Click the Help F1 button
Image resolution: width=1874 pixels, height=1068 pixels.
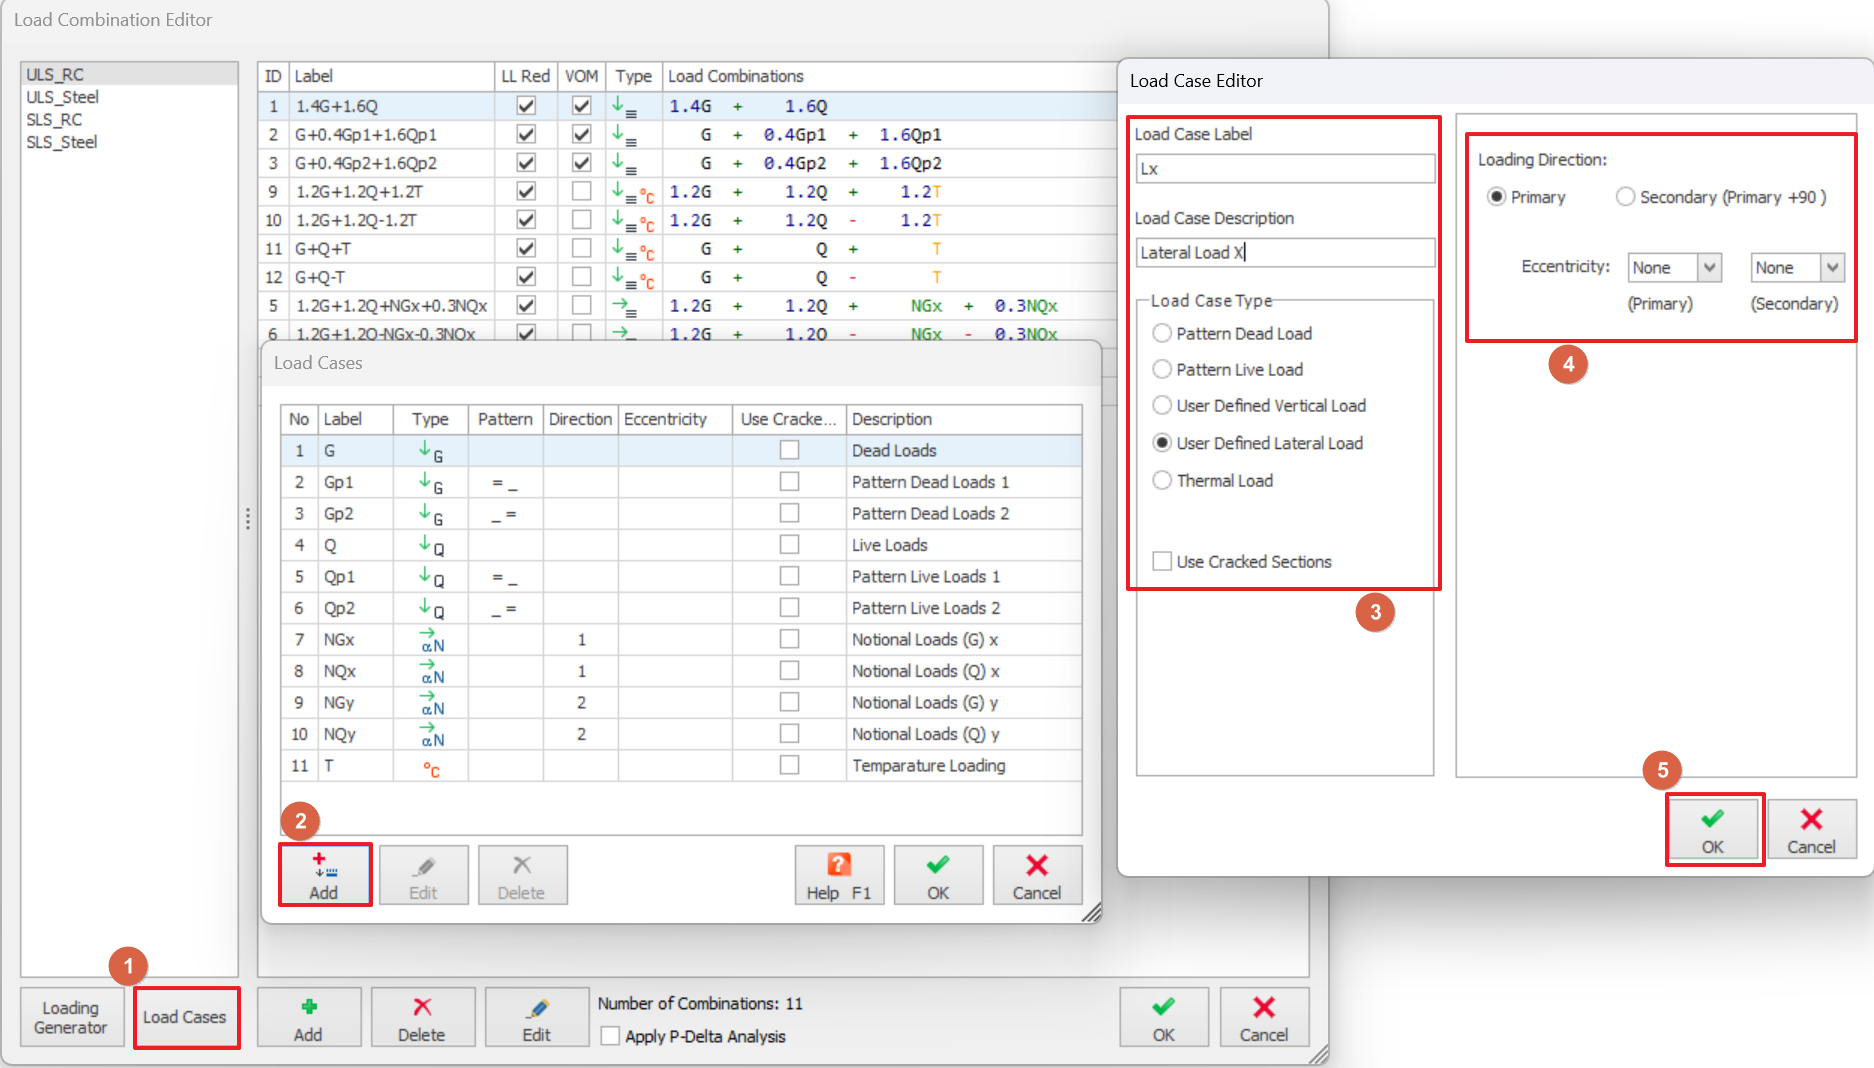pyautogui.click(x=838, y=875)
